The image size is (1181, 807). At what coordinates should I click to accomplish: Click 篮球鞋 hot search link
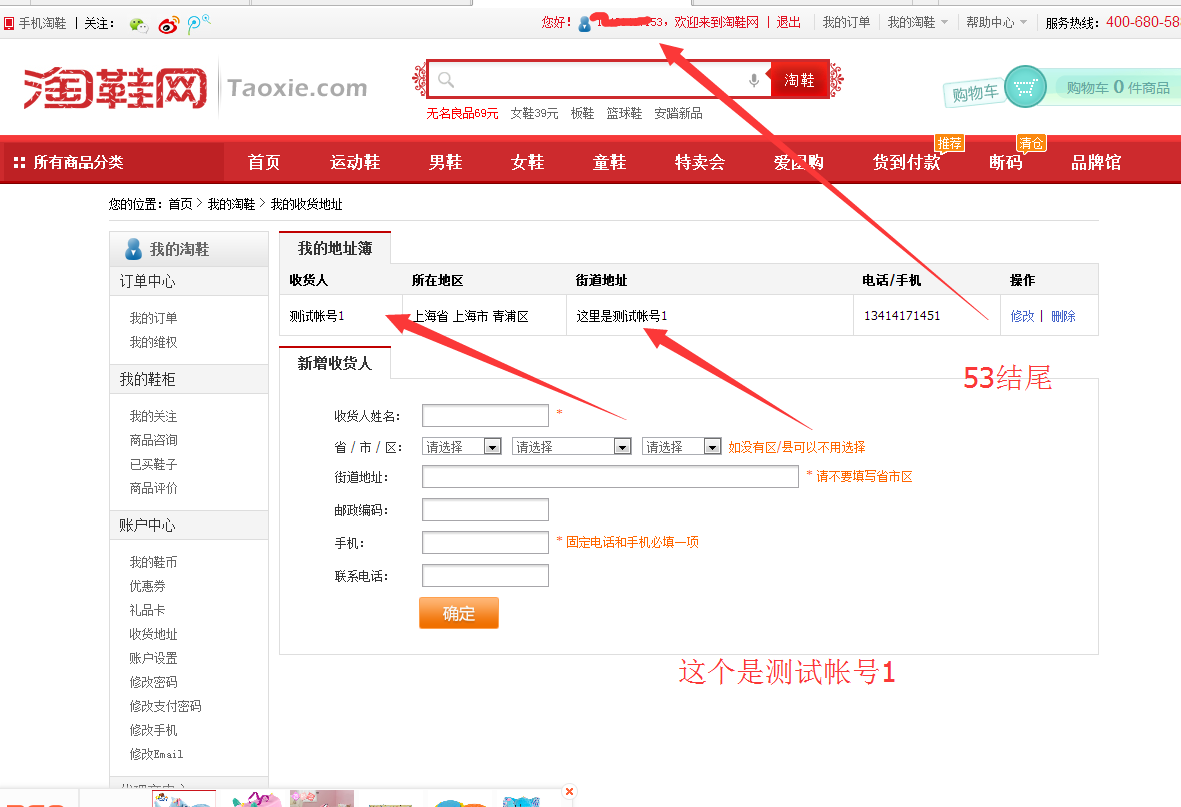624,113
